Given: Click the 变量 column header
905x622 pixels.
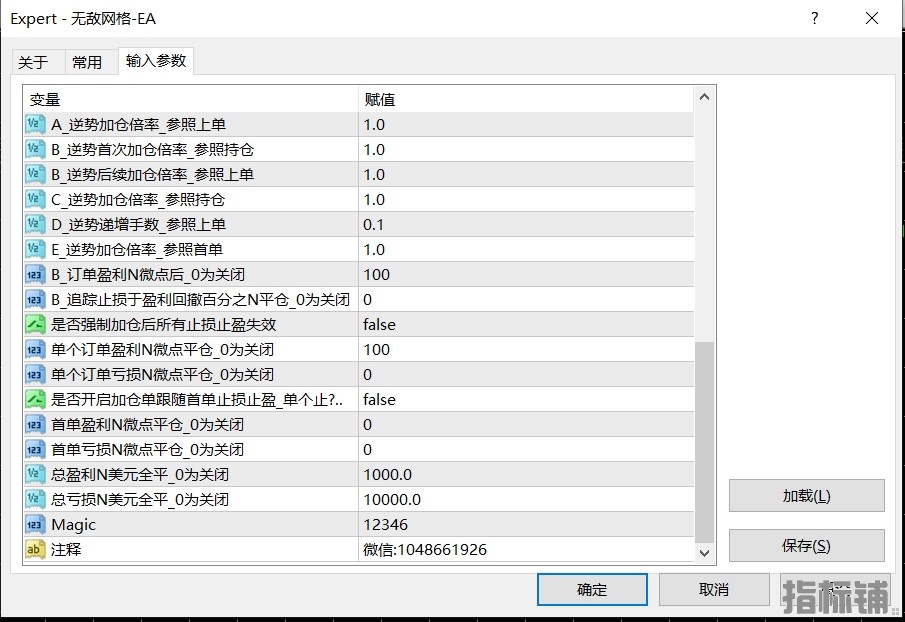Looking at the screenshot, I should [190, 100].
